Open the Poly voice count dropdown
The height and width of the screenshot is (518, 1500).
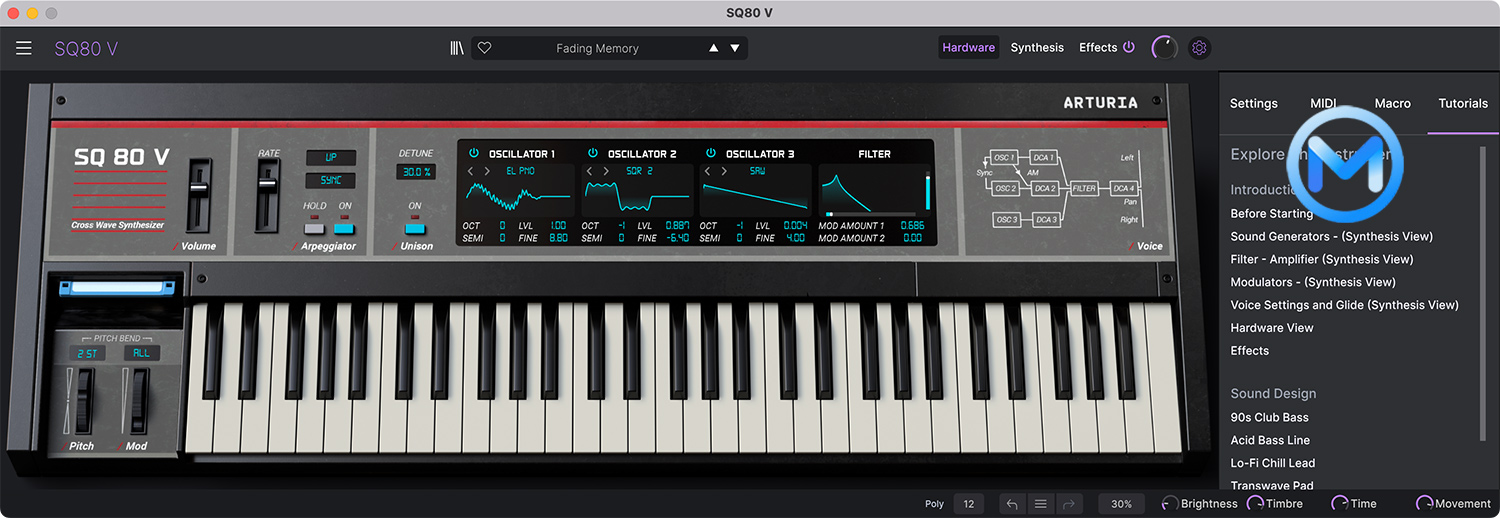[x=968, y=504]
